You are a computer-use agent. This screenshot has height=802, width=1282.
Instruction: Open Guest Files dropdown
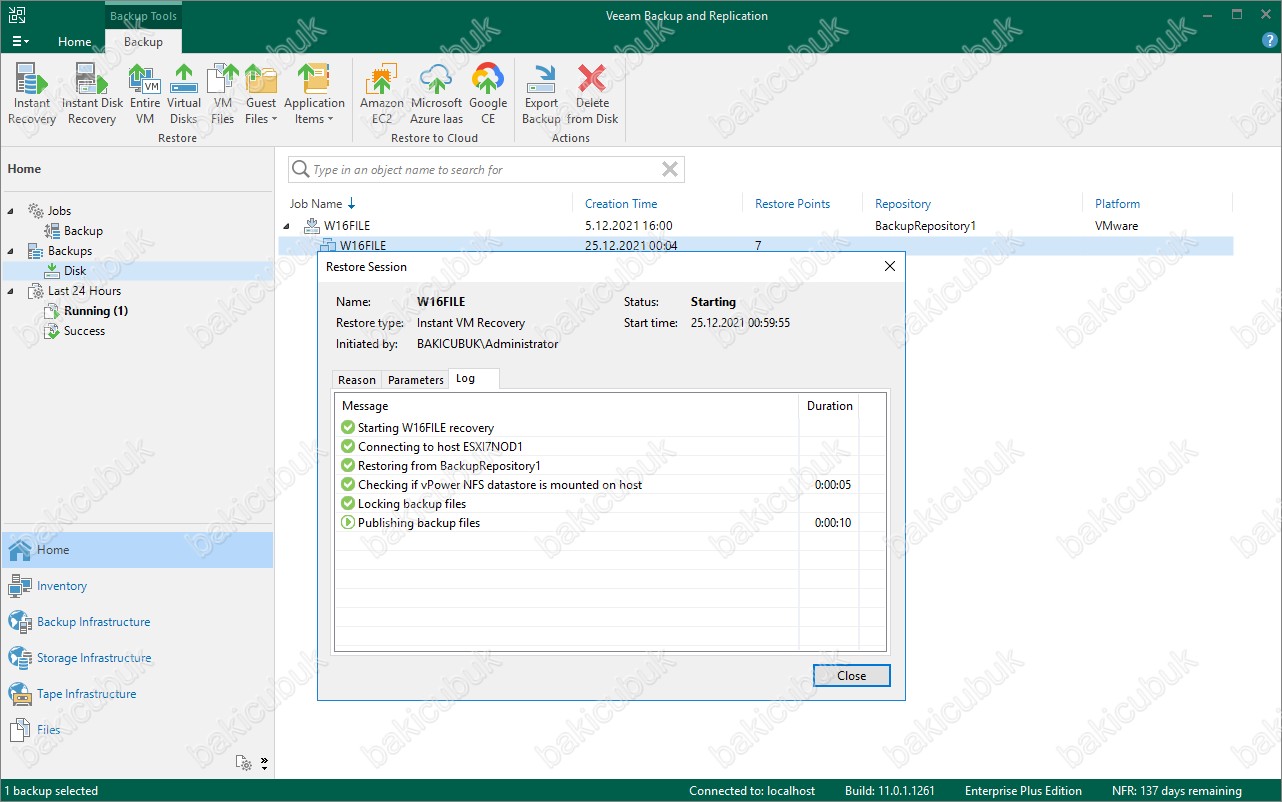(260, 95)
